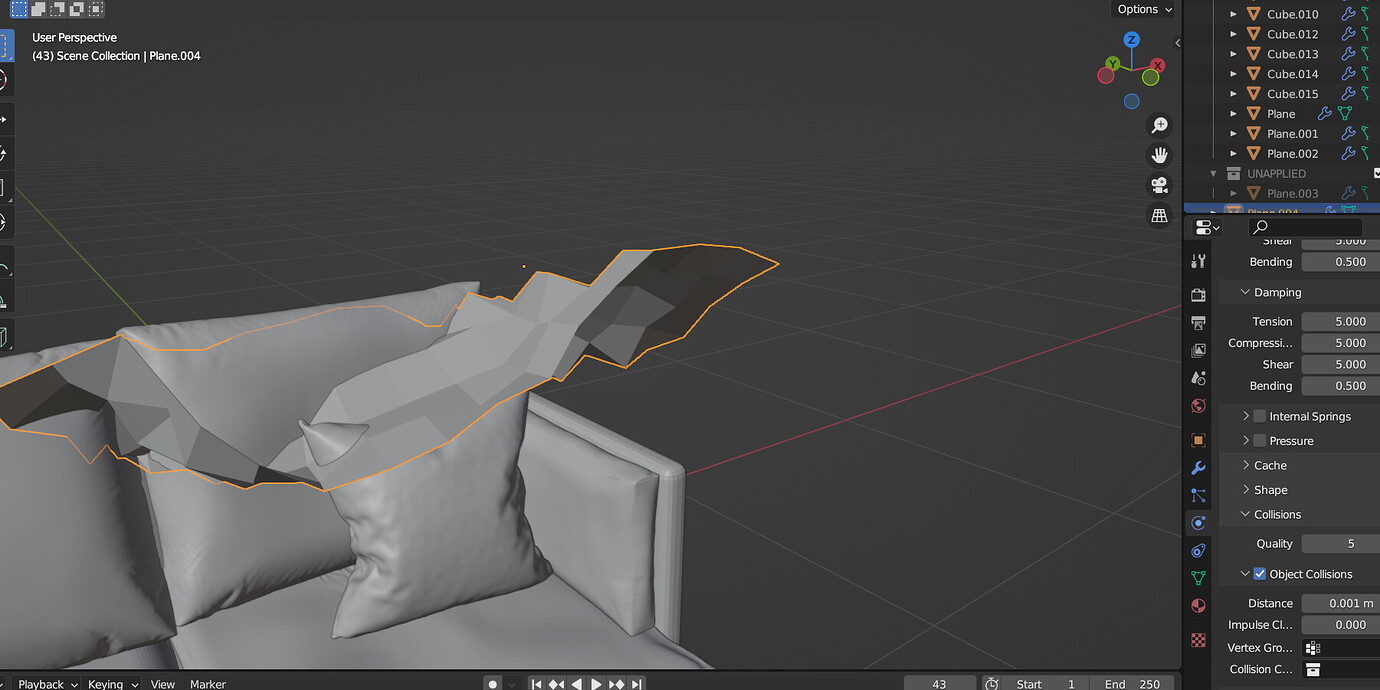Choose the Intersect selection mode icon
The width and height of the screenshot is (1380, 690).
[94, 9]
